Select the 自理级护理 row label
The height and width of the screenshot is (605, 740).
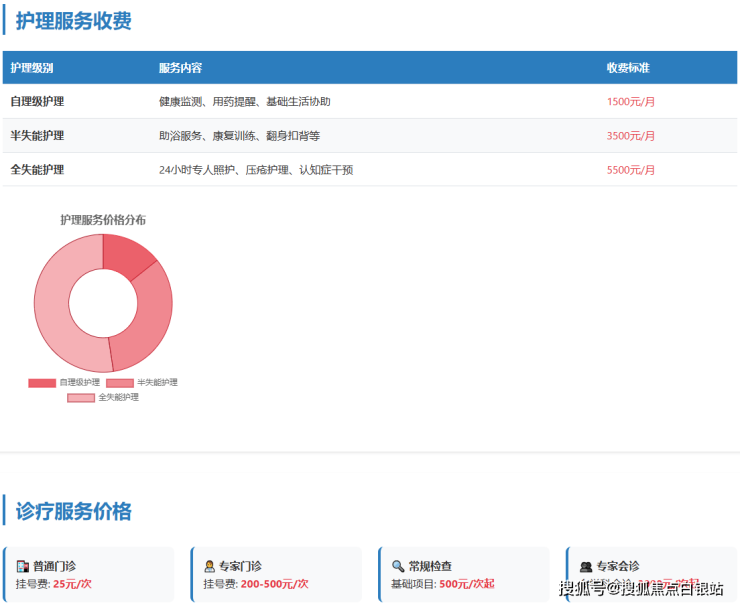click(37, 102)
